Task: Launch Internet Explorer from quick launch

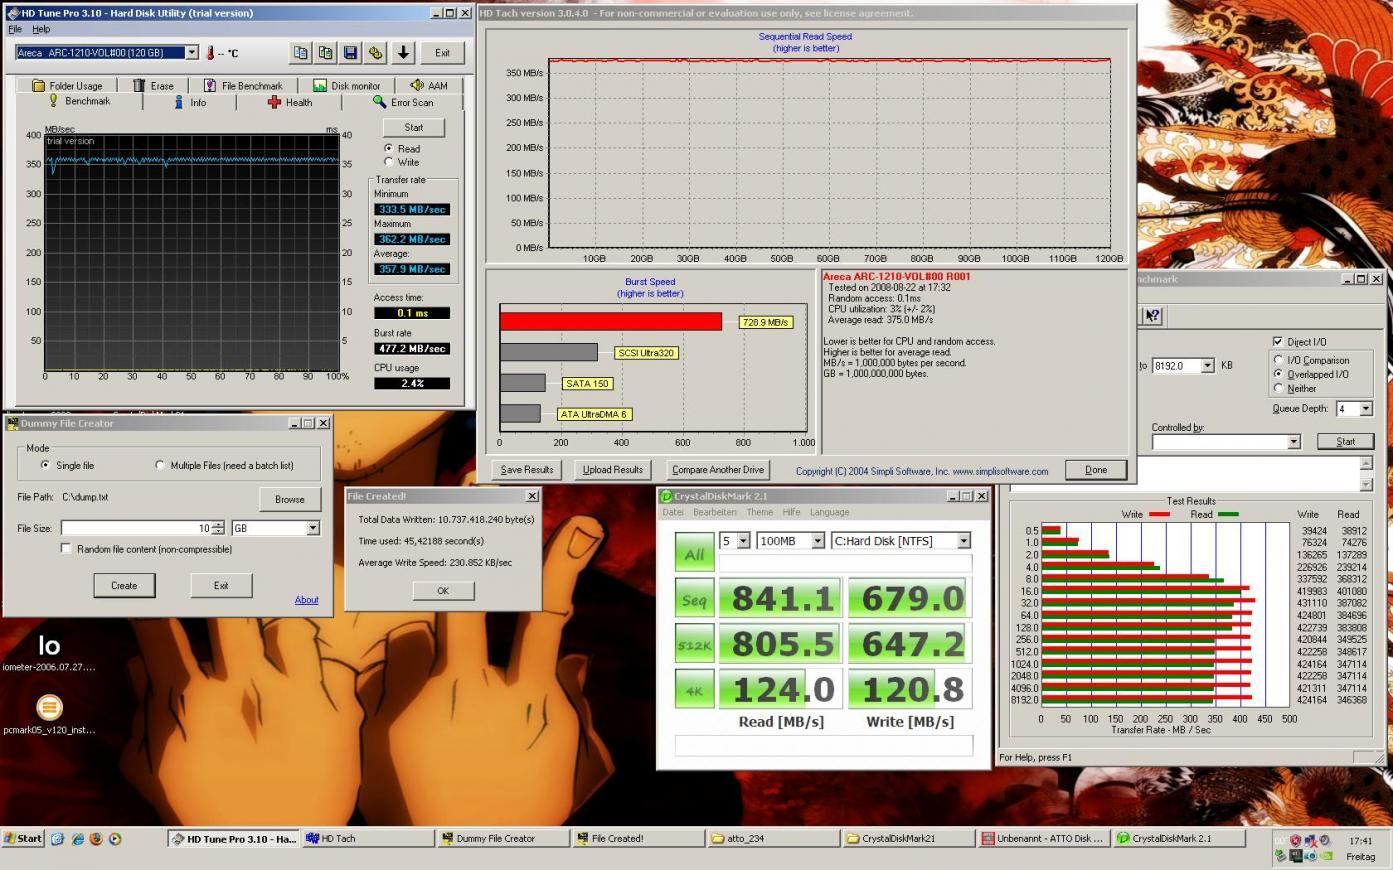Action: 77,839
